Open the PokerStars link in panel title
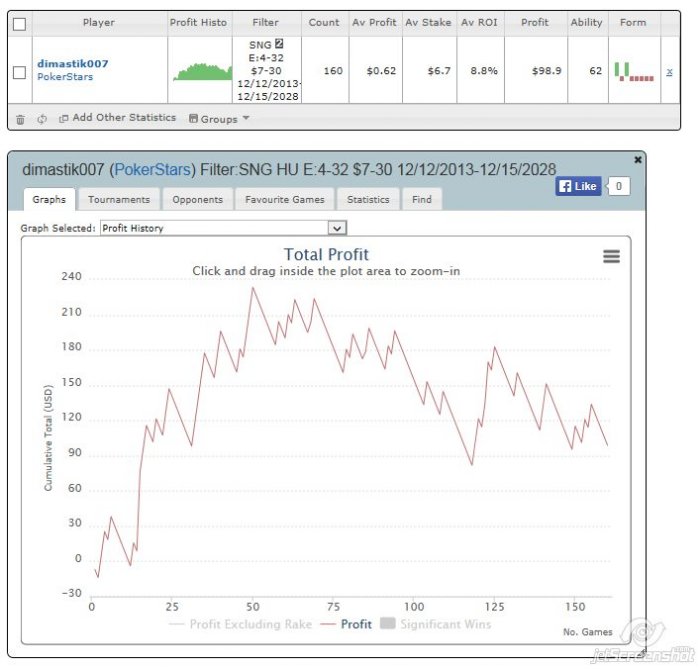This screenshot has width=700, height=669. pos(153,170)
